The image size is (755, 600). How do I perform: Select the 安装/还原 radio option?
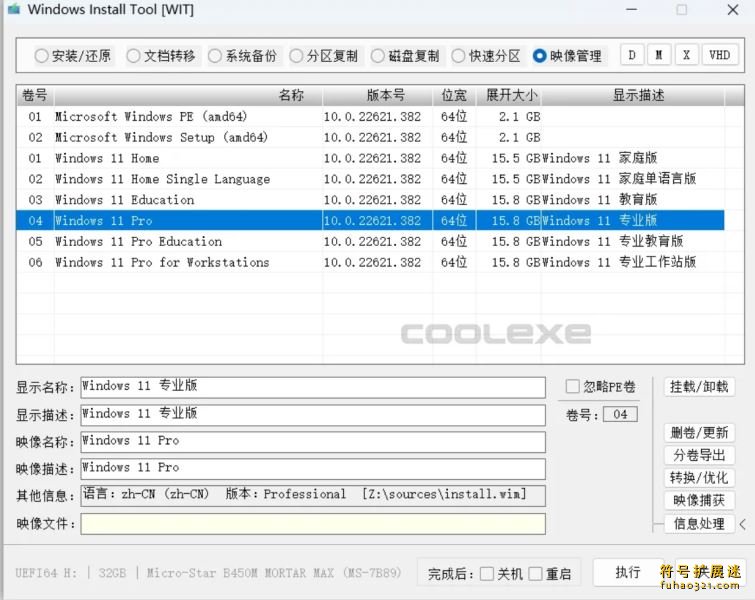click(x=73, y=56)
